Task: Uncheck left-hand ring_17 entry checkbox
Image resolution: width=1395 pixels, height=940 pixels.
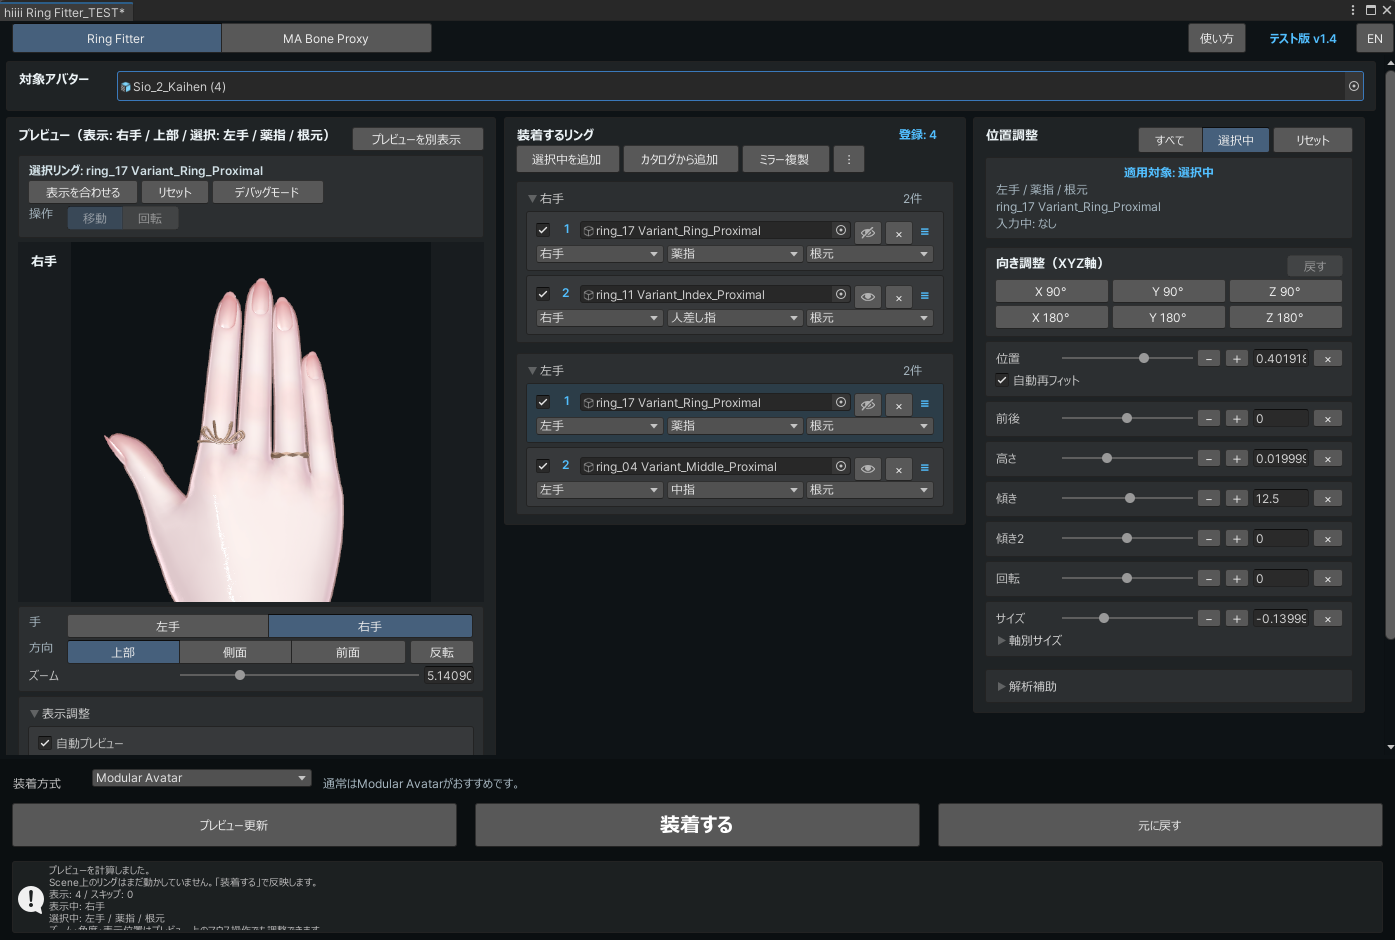Action: tap(543, 402)
